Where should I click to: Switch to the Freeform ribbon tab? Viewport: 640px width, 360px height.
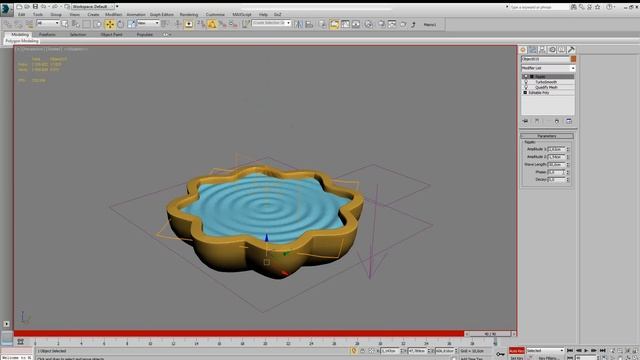click(x=47, y=35)
